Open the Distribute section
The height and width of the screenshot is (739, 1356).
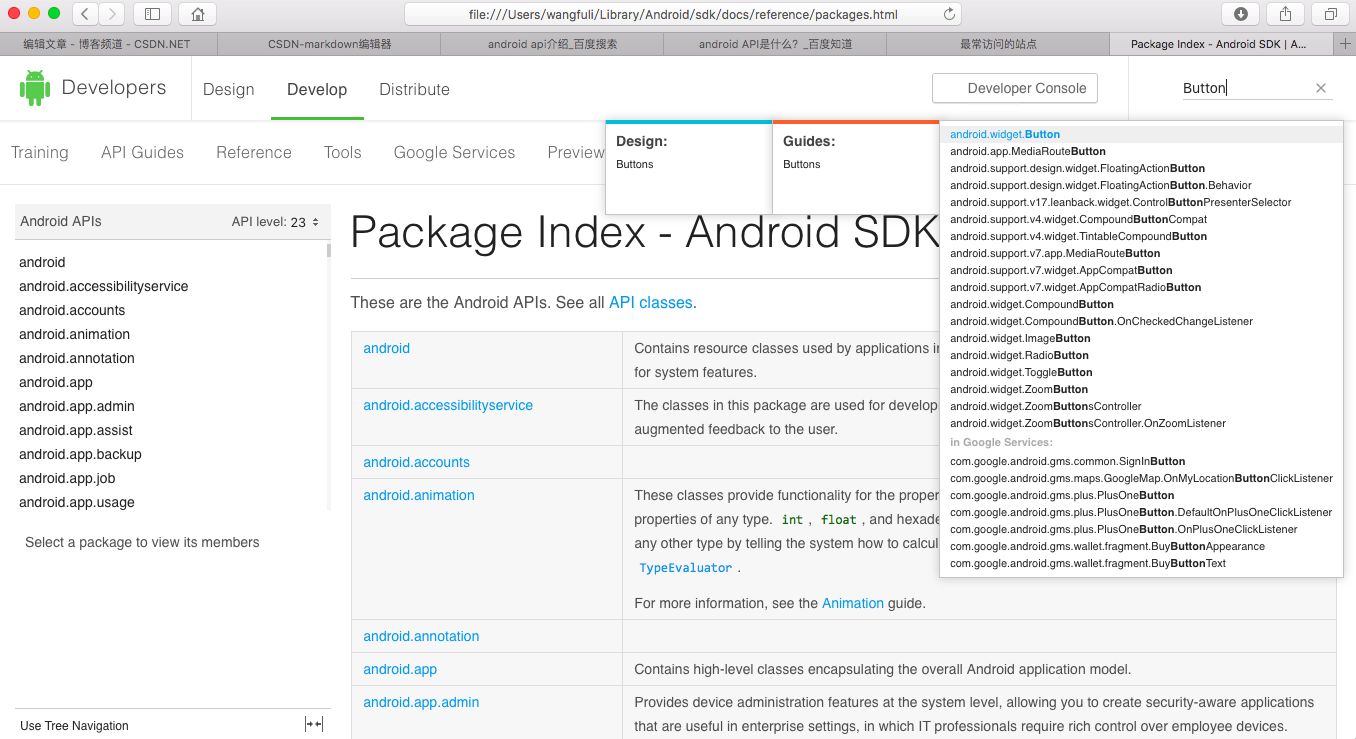point(414,89)
